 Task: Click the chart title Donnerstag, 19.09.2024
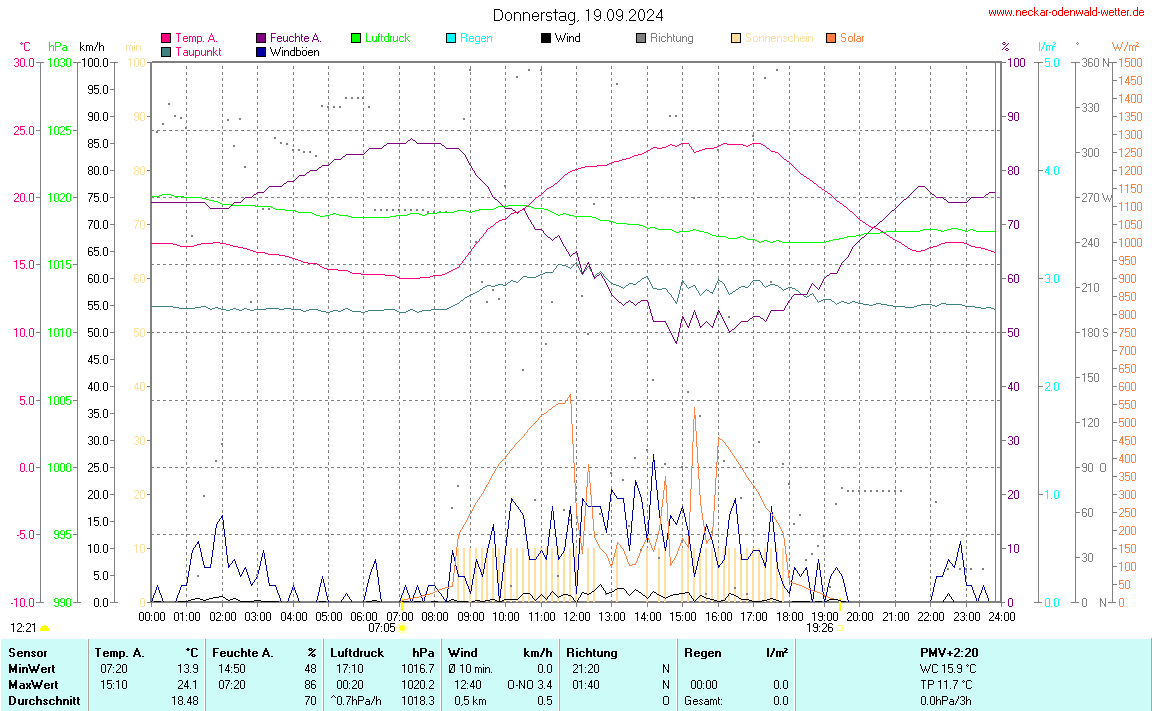click(577, 15)
